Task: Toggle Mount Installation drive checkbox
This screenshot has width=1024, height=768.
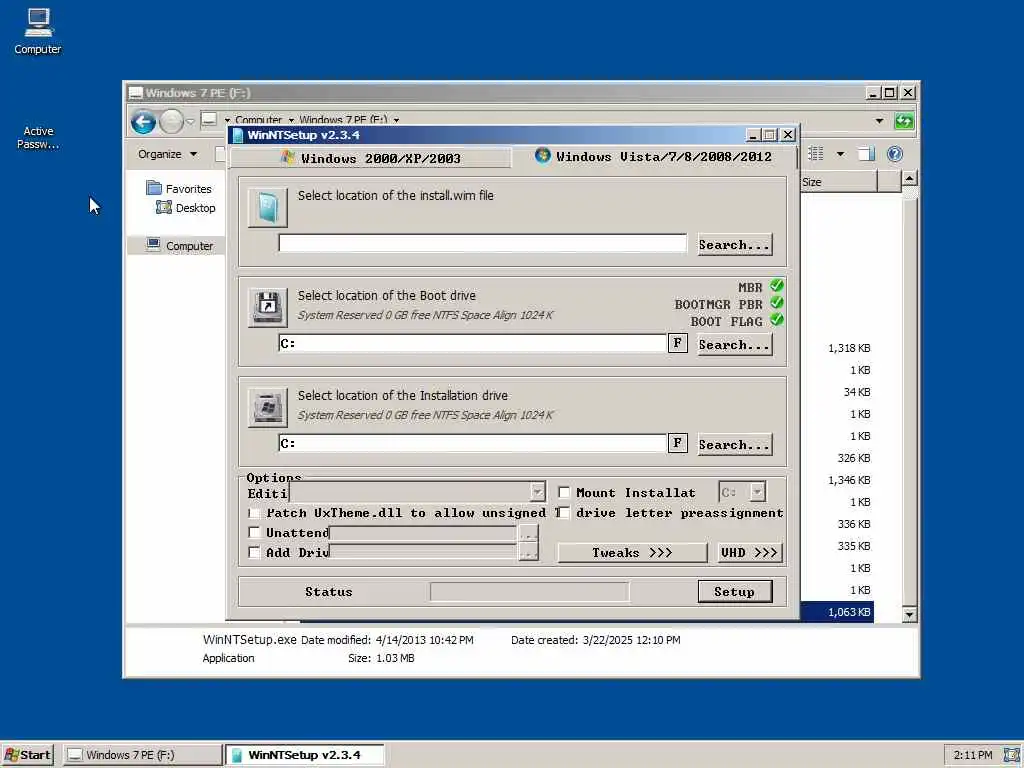Action: tap(564, 492)
